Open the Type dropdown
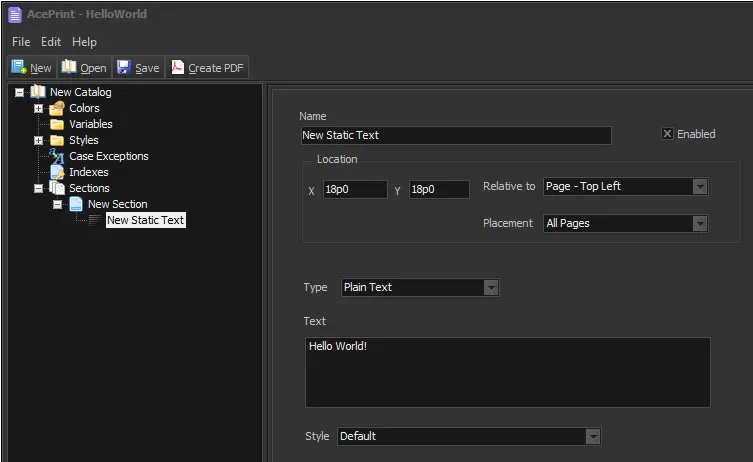Viewport: 753px width, 462px height. coord(490,288)
